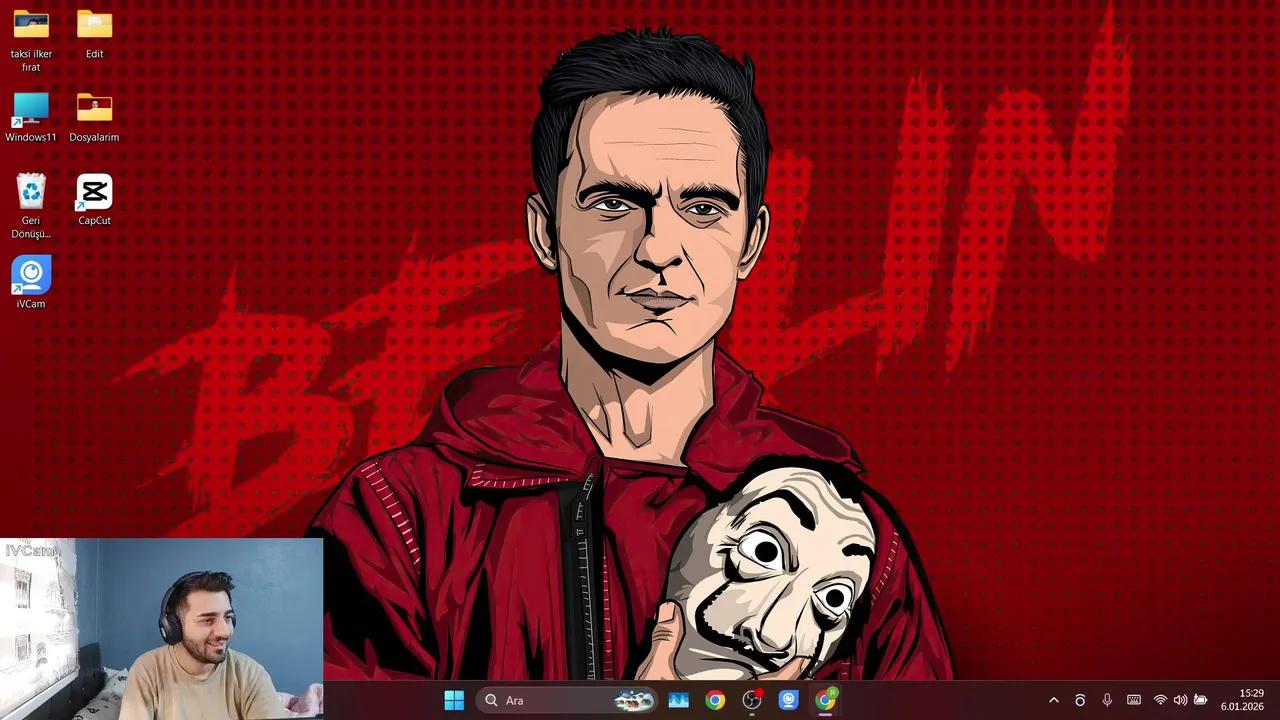Click the battery status tray icon

1201,700
